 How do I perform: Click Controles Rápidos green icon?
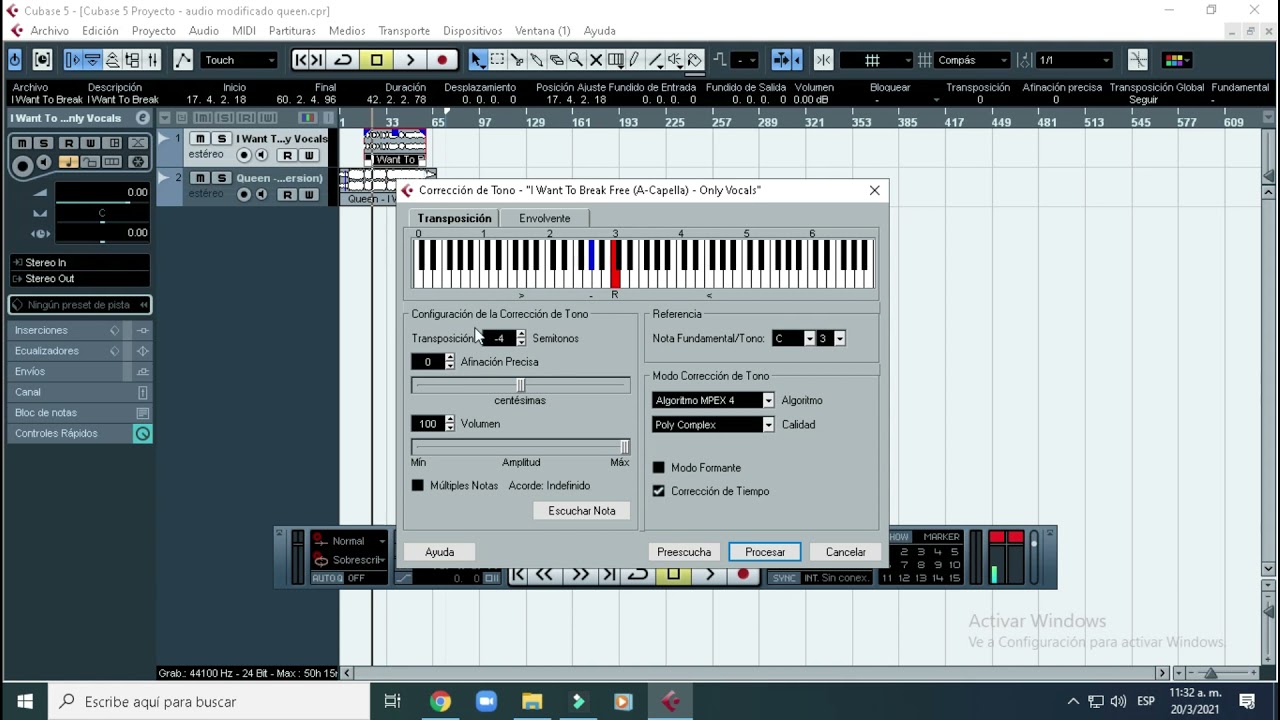(x=142, y=434)
